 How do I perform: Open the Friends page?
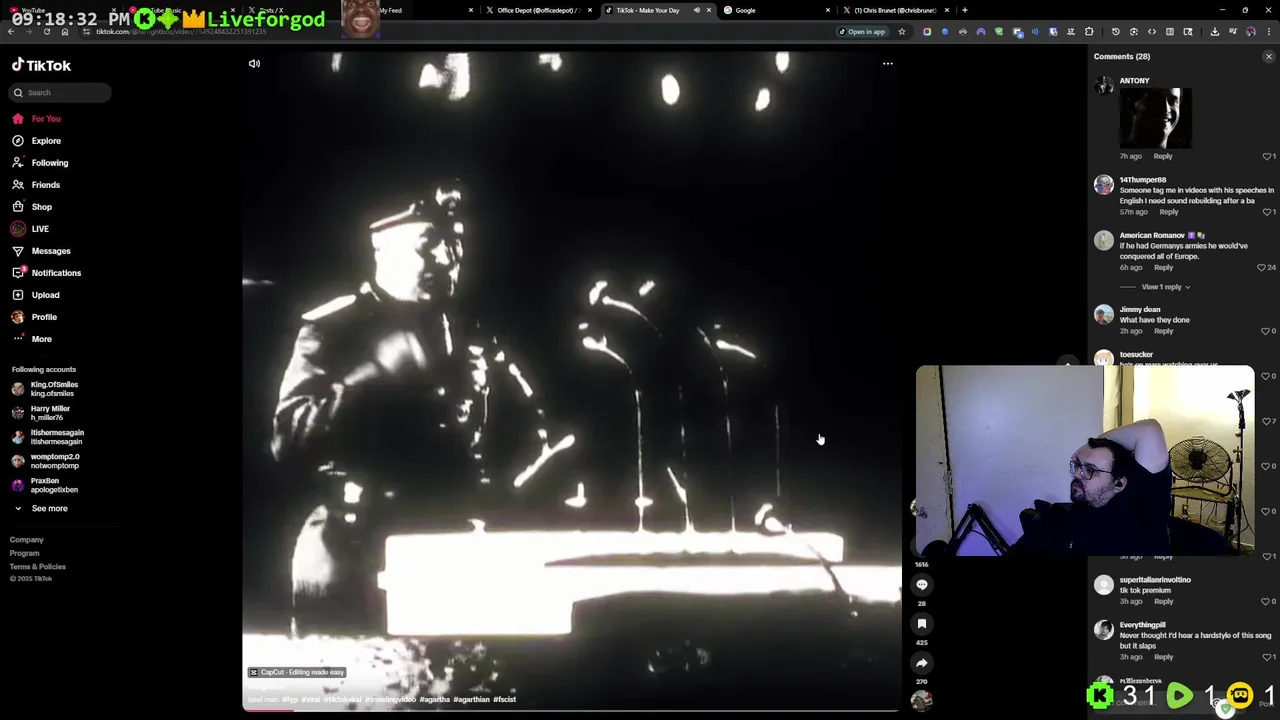45,185
